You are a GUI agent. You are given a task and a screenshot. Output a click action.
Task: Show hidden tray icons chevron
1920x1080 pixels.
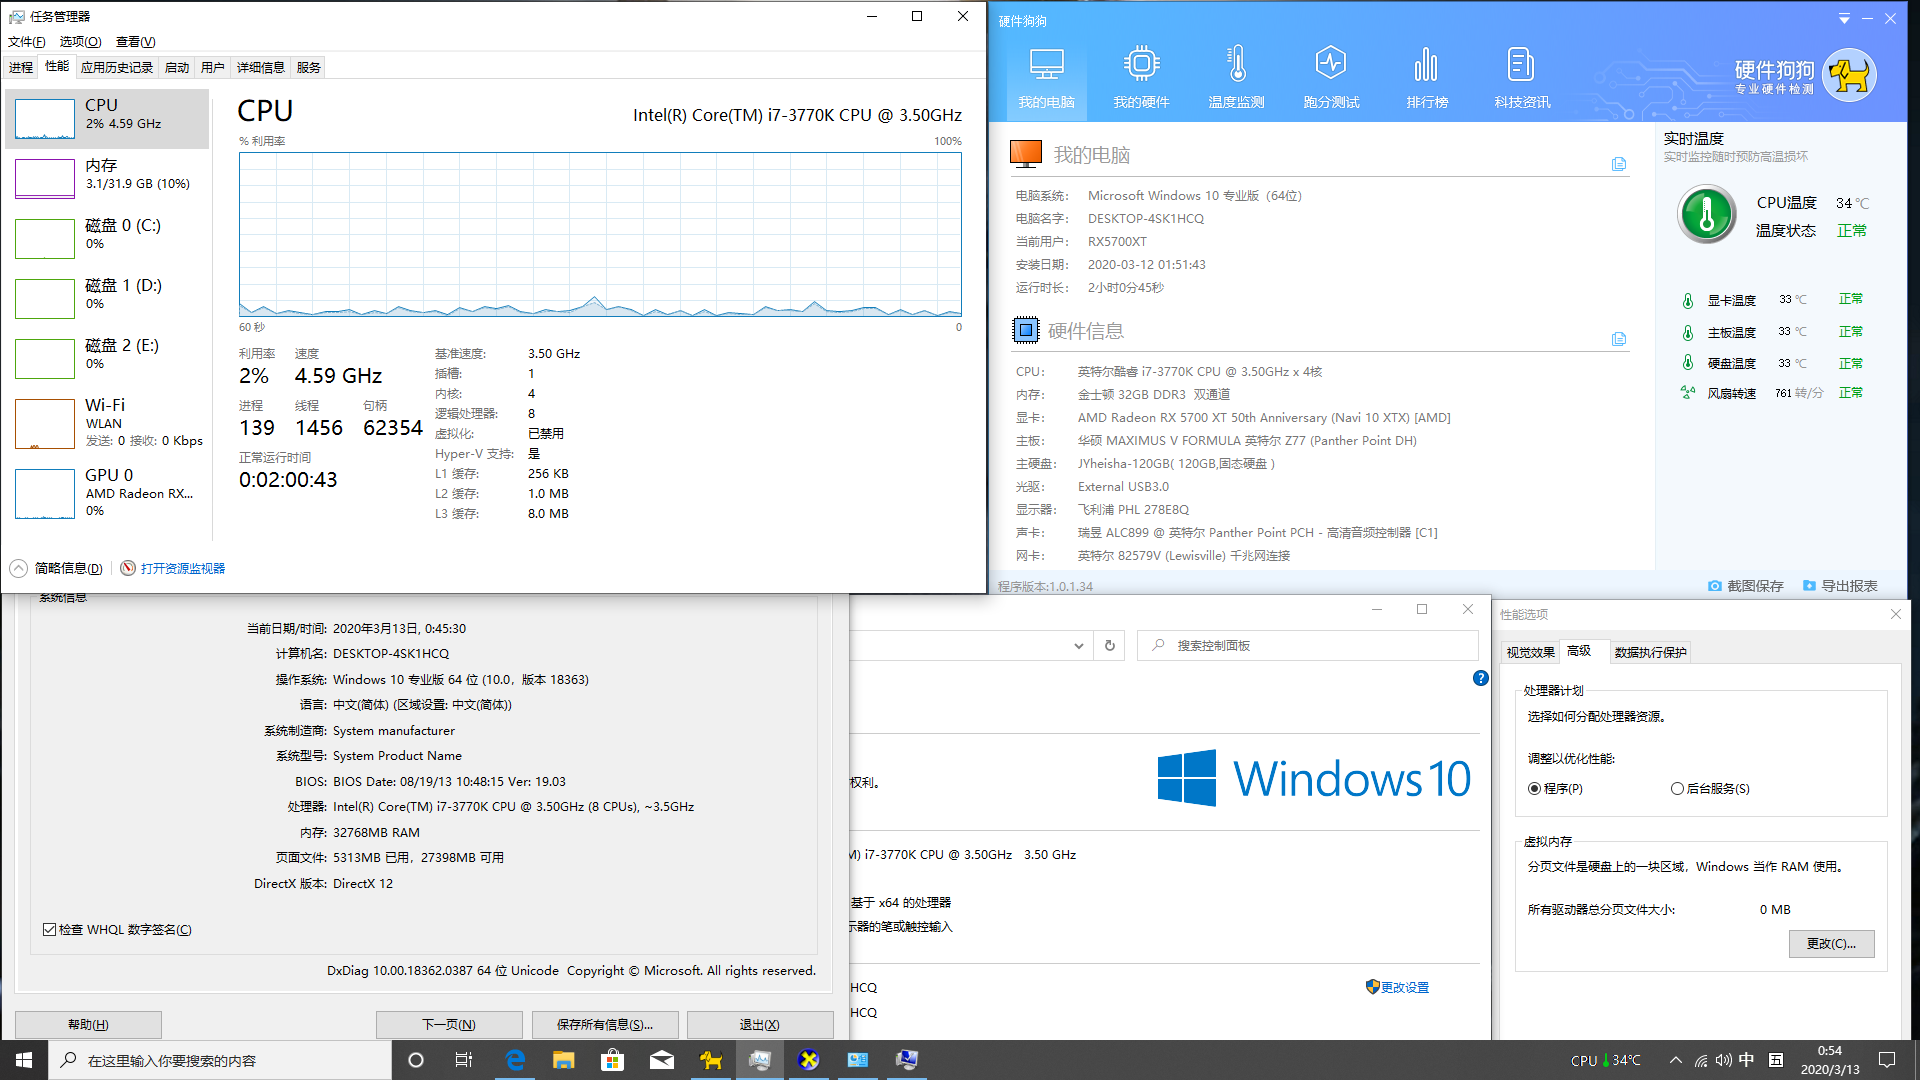(x=1676, y=1060)
